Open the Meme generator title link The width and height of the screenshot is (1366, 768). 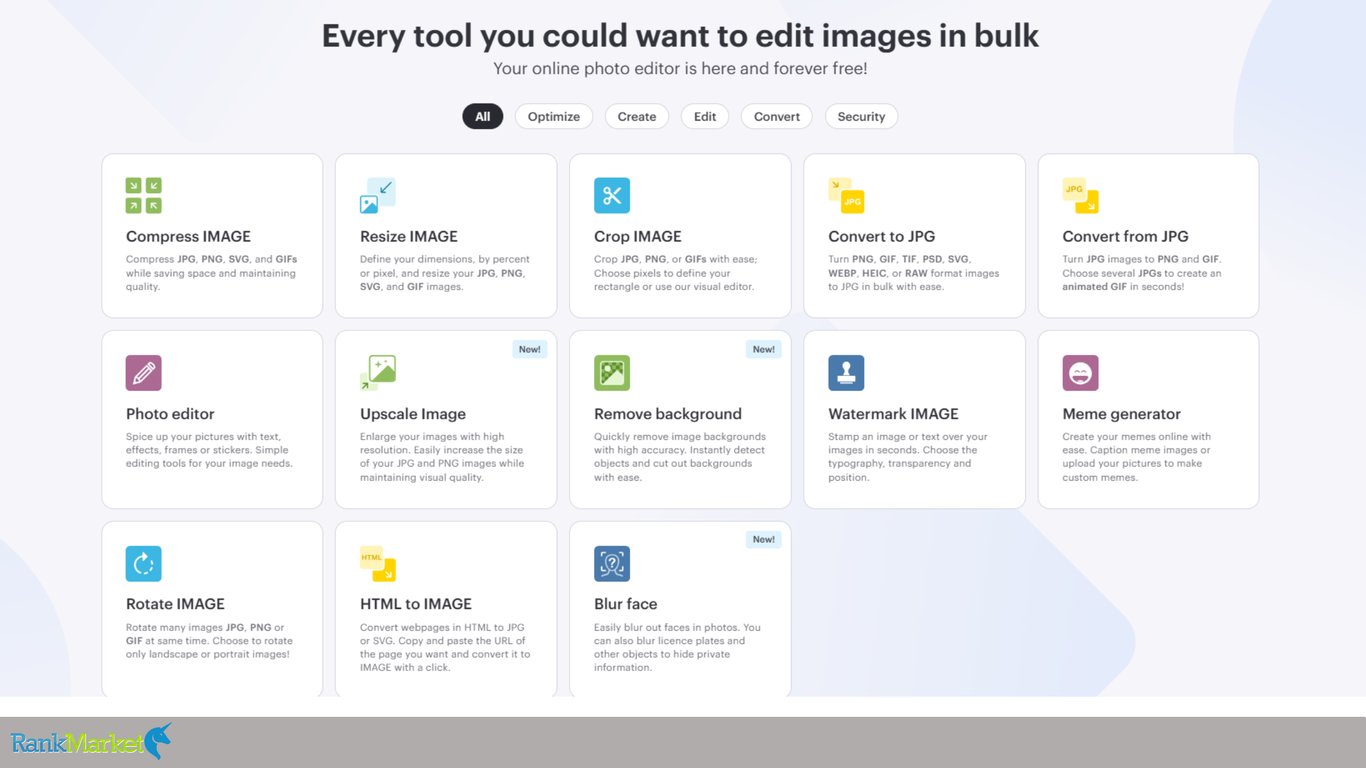pos(1122,414)
